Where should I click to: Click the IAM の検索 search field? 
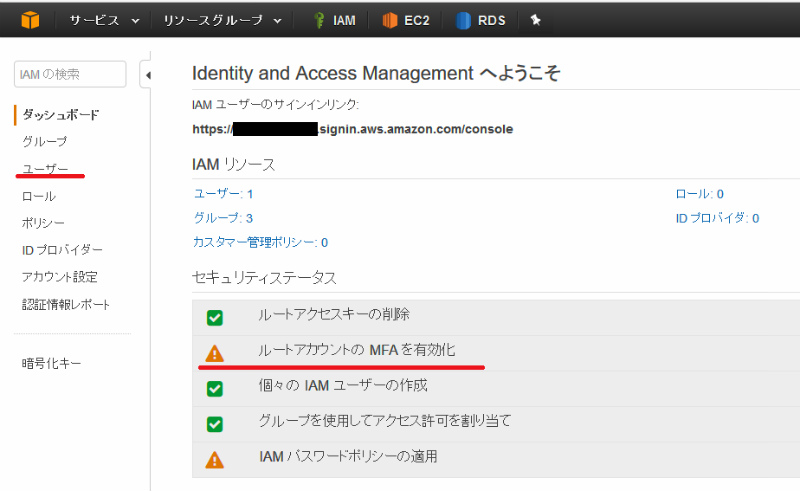(70, 74)
